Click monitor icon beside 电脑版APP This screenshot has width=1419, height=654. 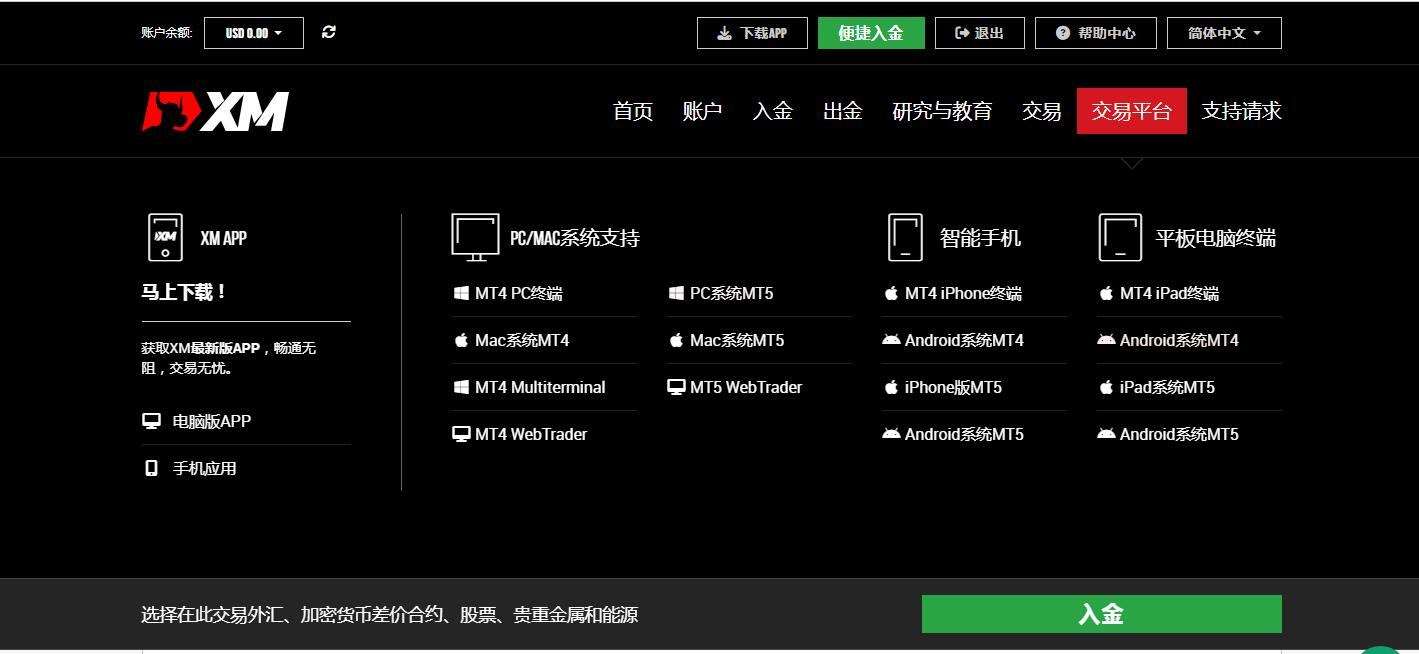151,421
